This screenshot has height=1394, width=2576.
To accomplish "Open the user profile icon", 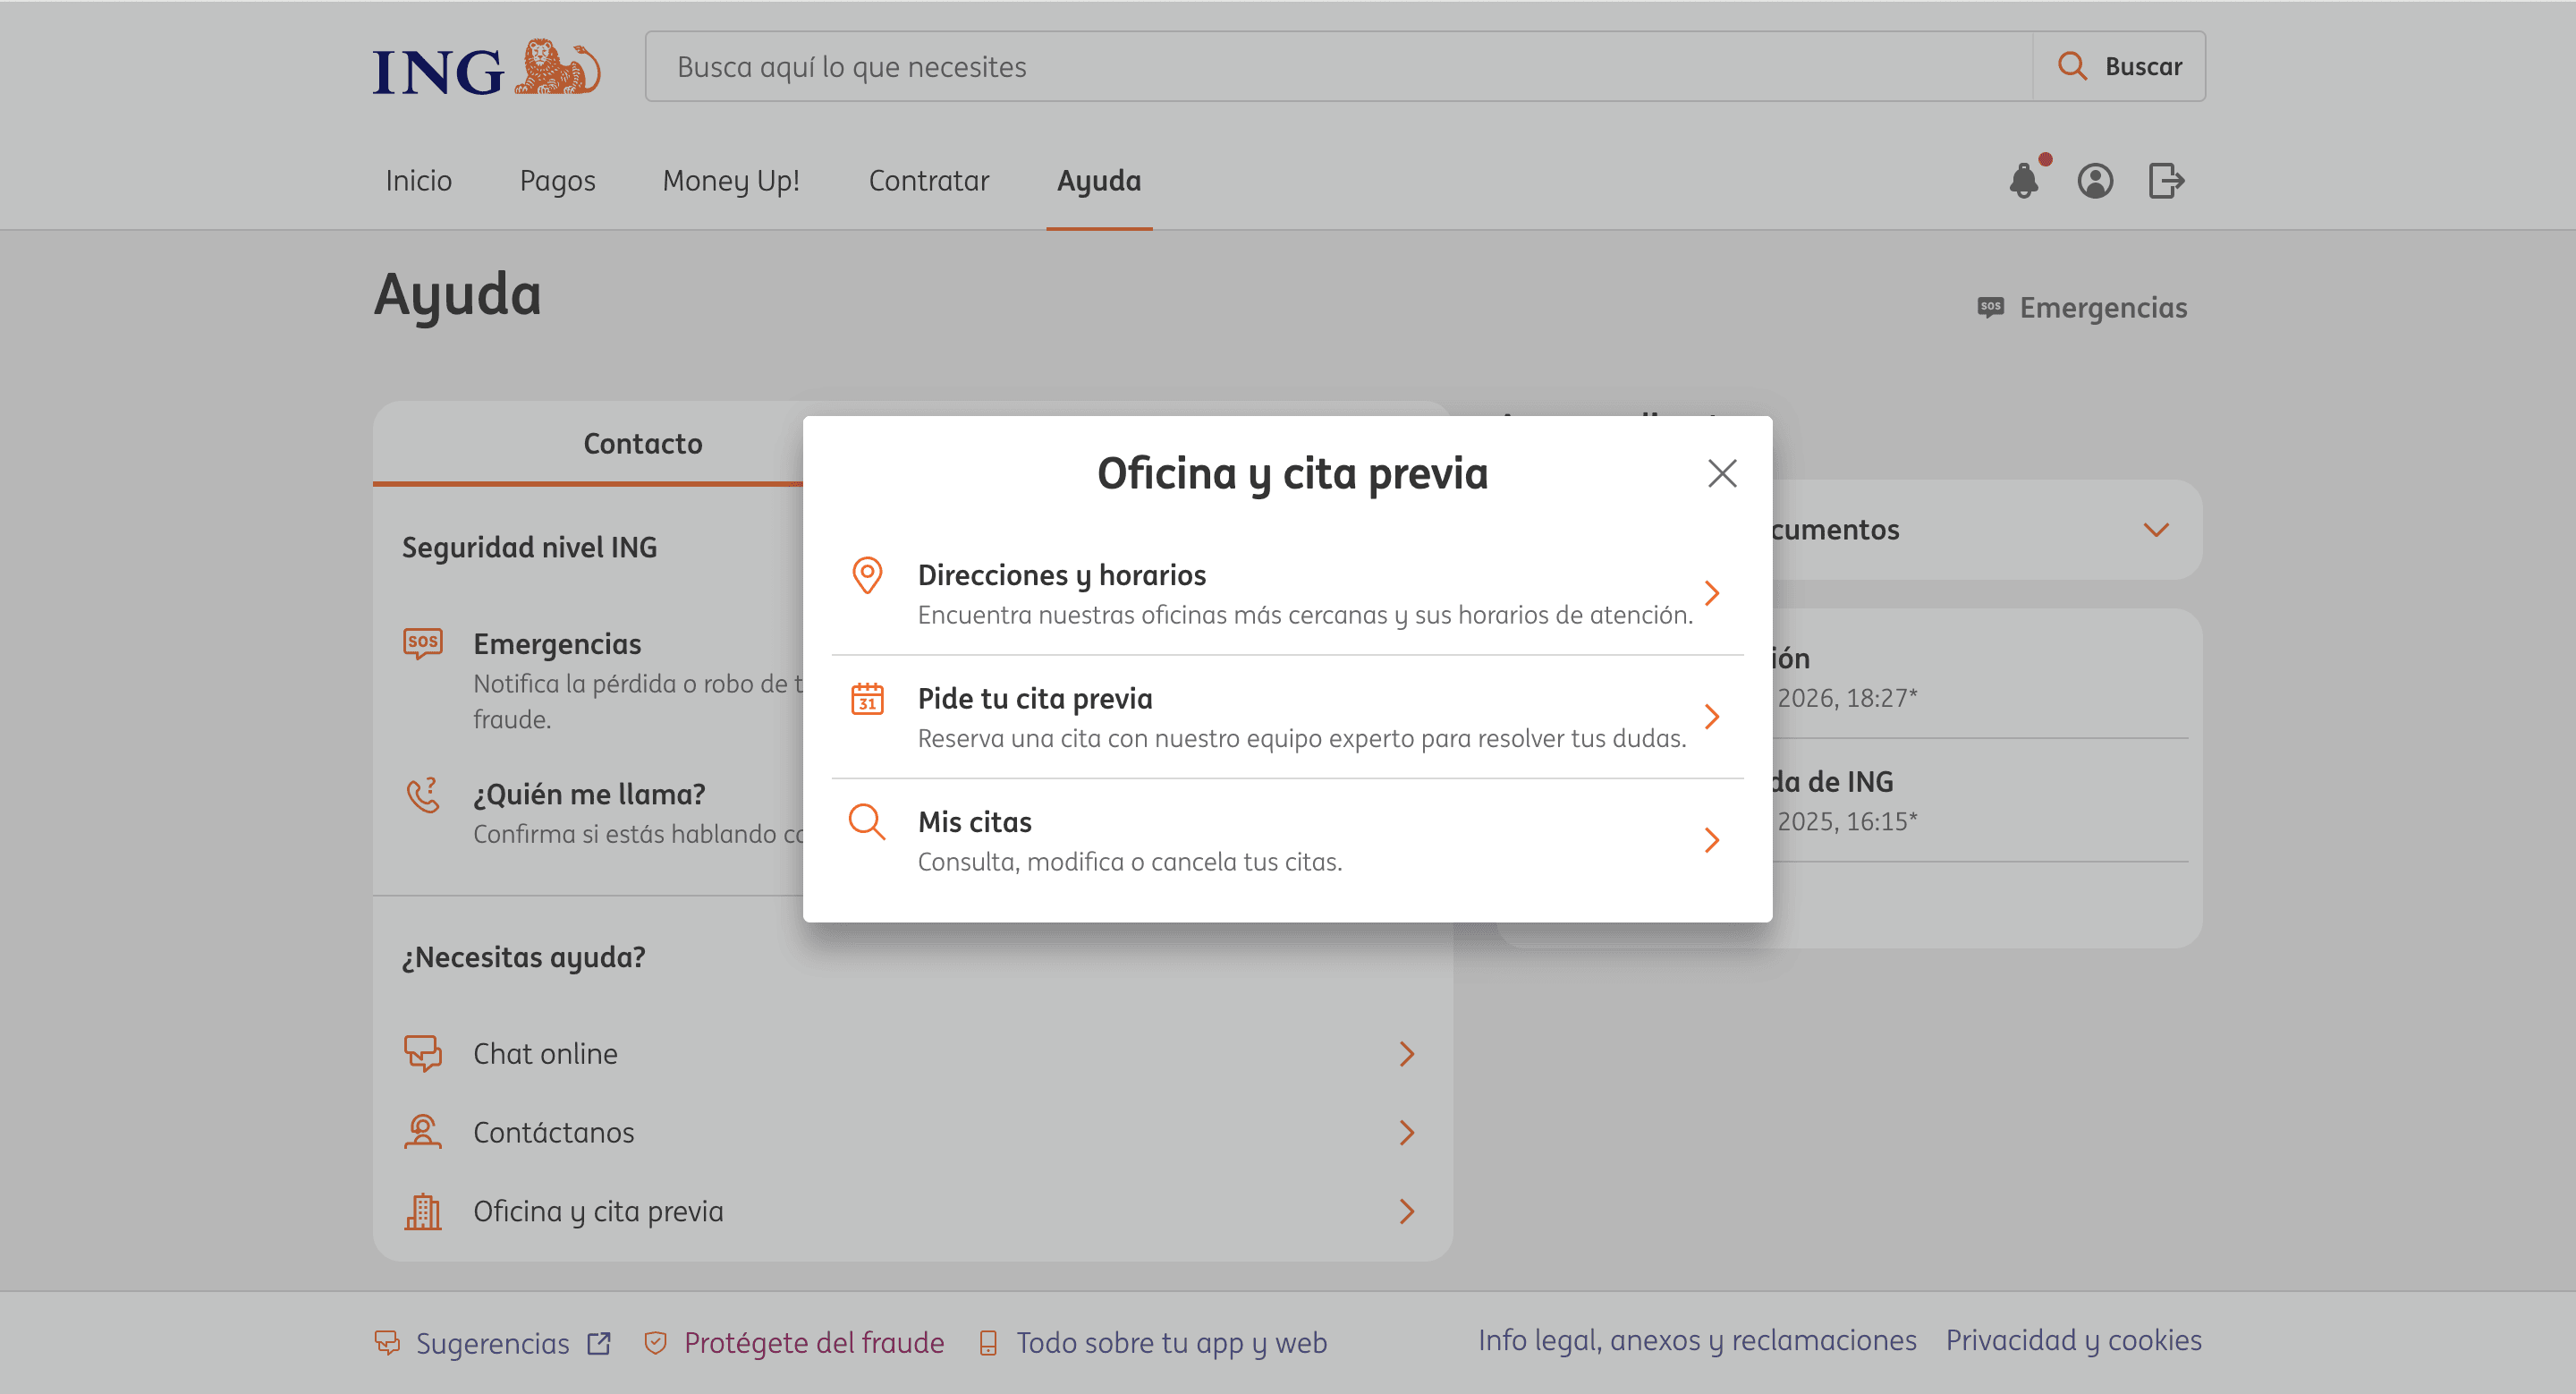I will [x=2094, y=181].
